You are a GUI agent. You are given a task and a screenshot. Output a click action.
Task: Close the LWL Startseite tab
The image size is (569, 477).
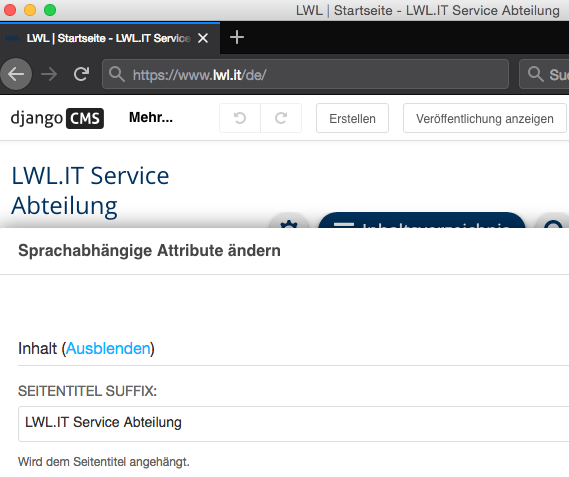(203, 38)
